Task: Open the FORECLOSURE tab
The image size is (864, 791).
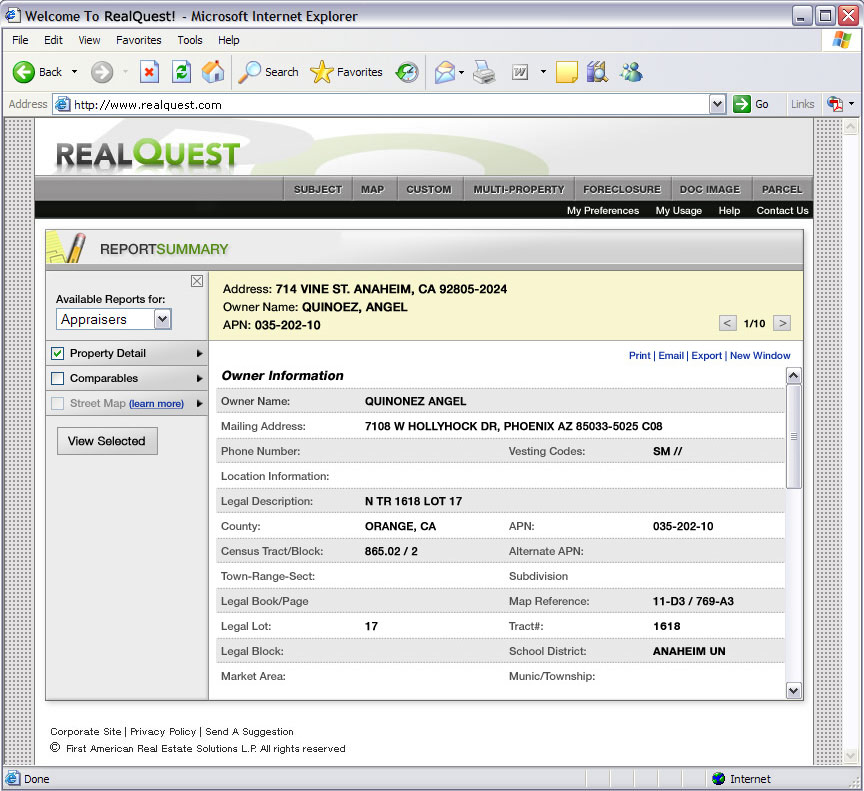Action: (622, 189)
